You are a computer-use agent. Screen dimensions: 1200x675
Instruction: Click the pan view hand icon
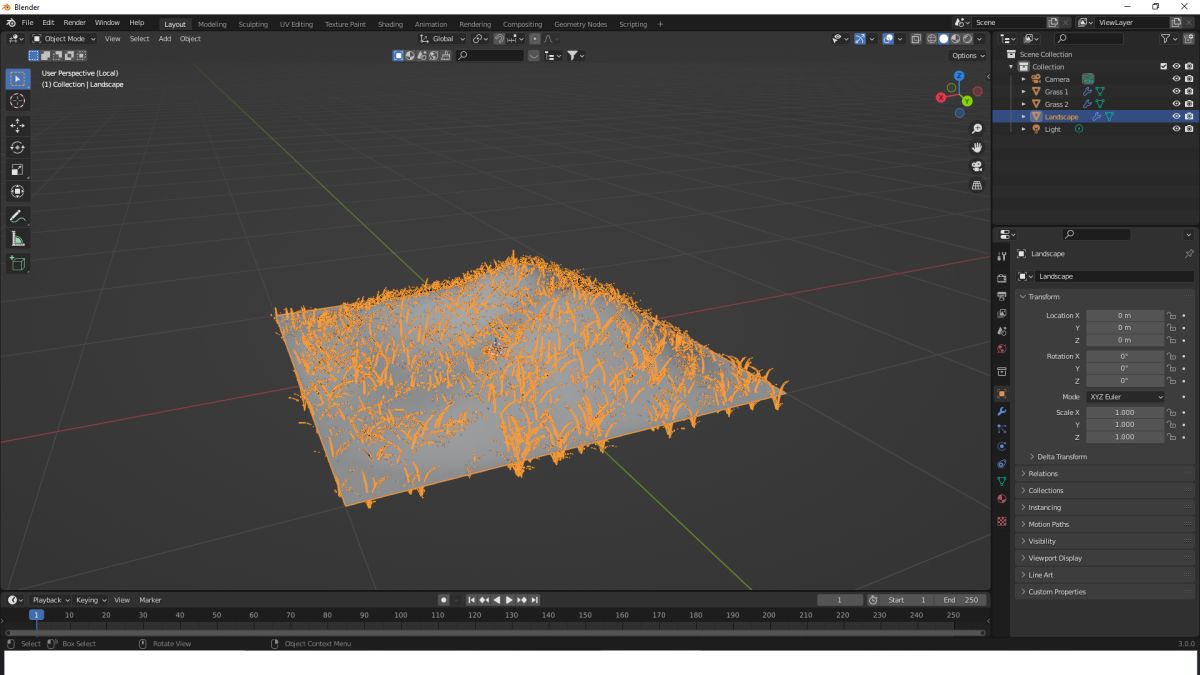click(977, 148)
